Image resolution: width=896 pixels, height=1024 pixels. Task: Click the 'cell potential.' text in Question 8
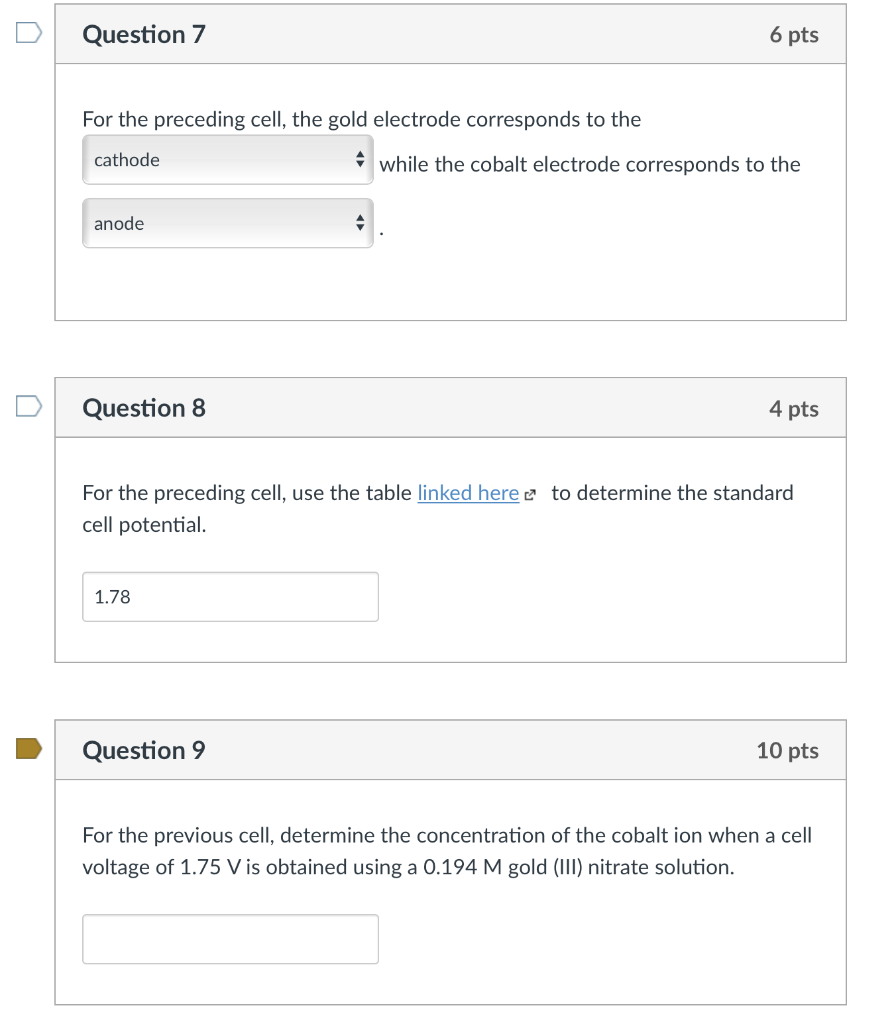click(x=144, y=524)
